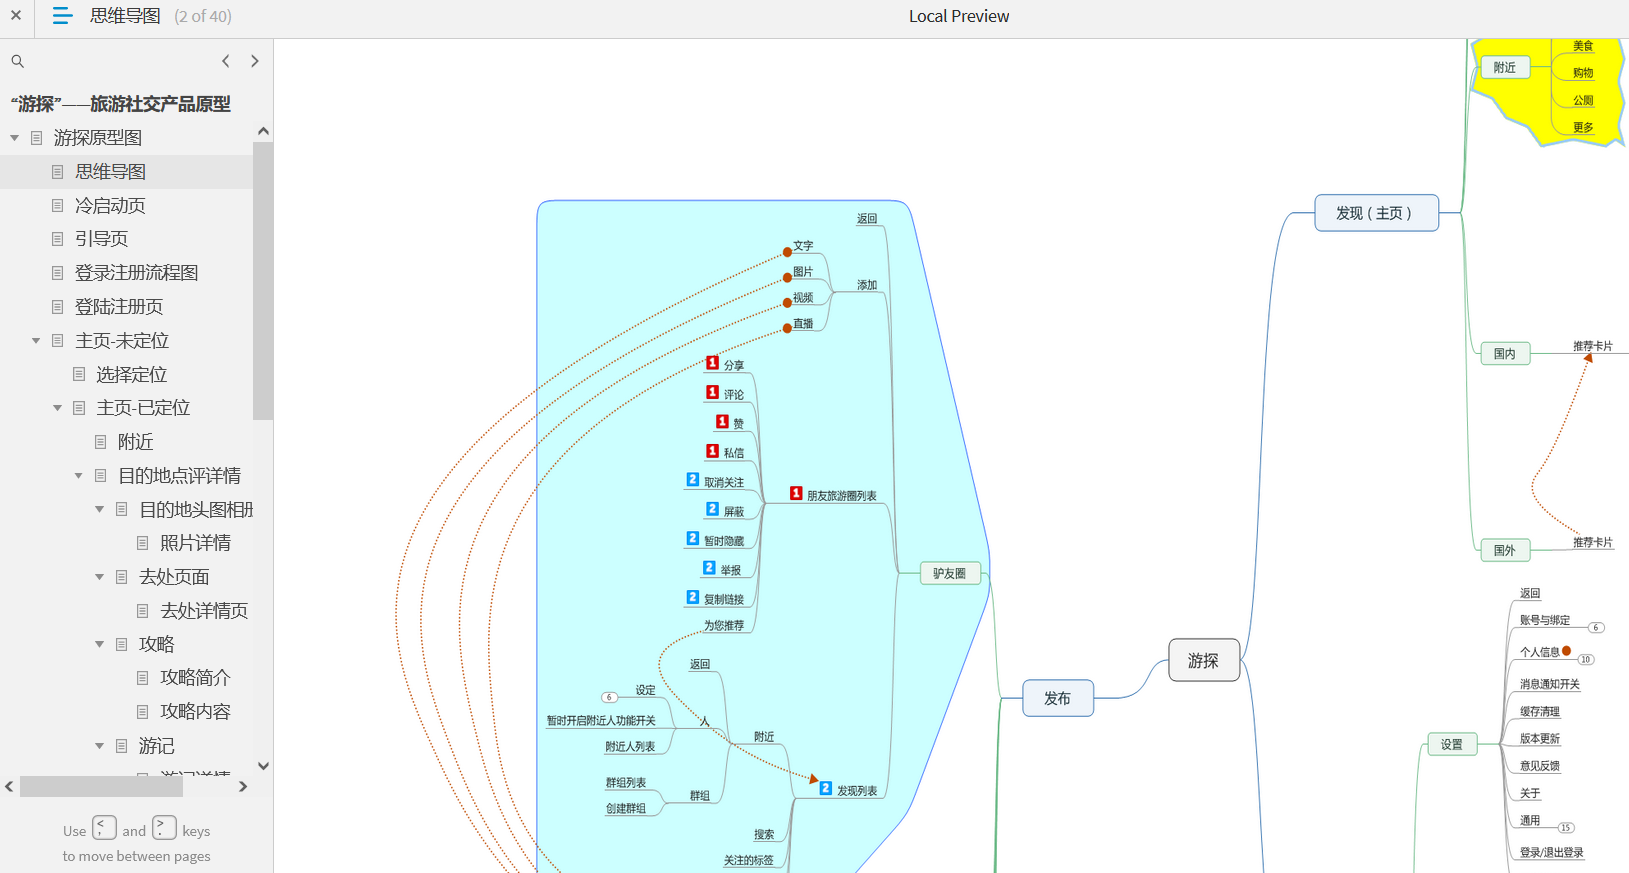1629x873 pixels.
Task: Click priority 1 marker beside 朋友旅游圈列表
Action: pyautogui.click(x=796, y=493)
